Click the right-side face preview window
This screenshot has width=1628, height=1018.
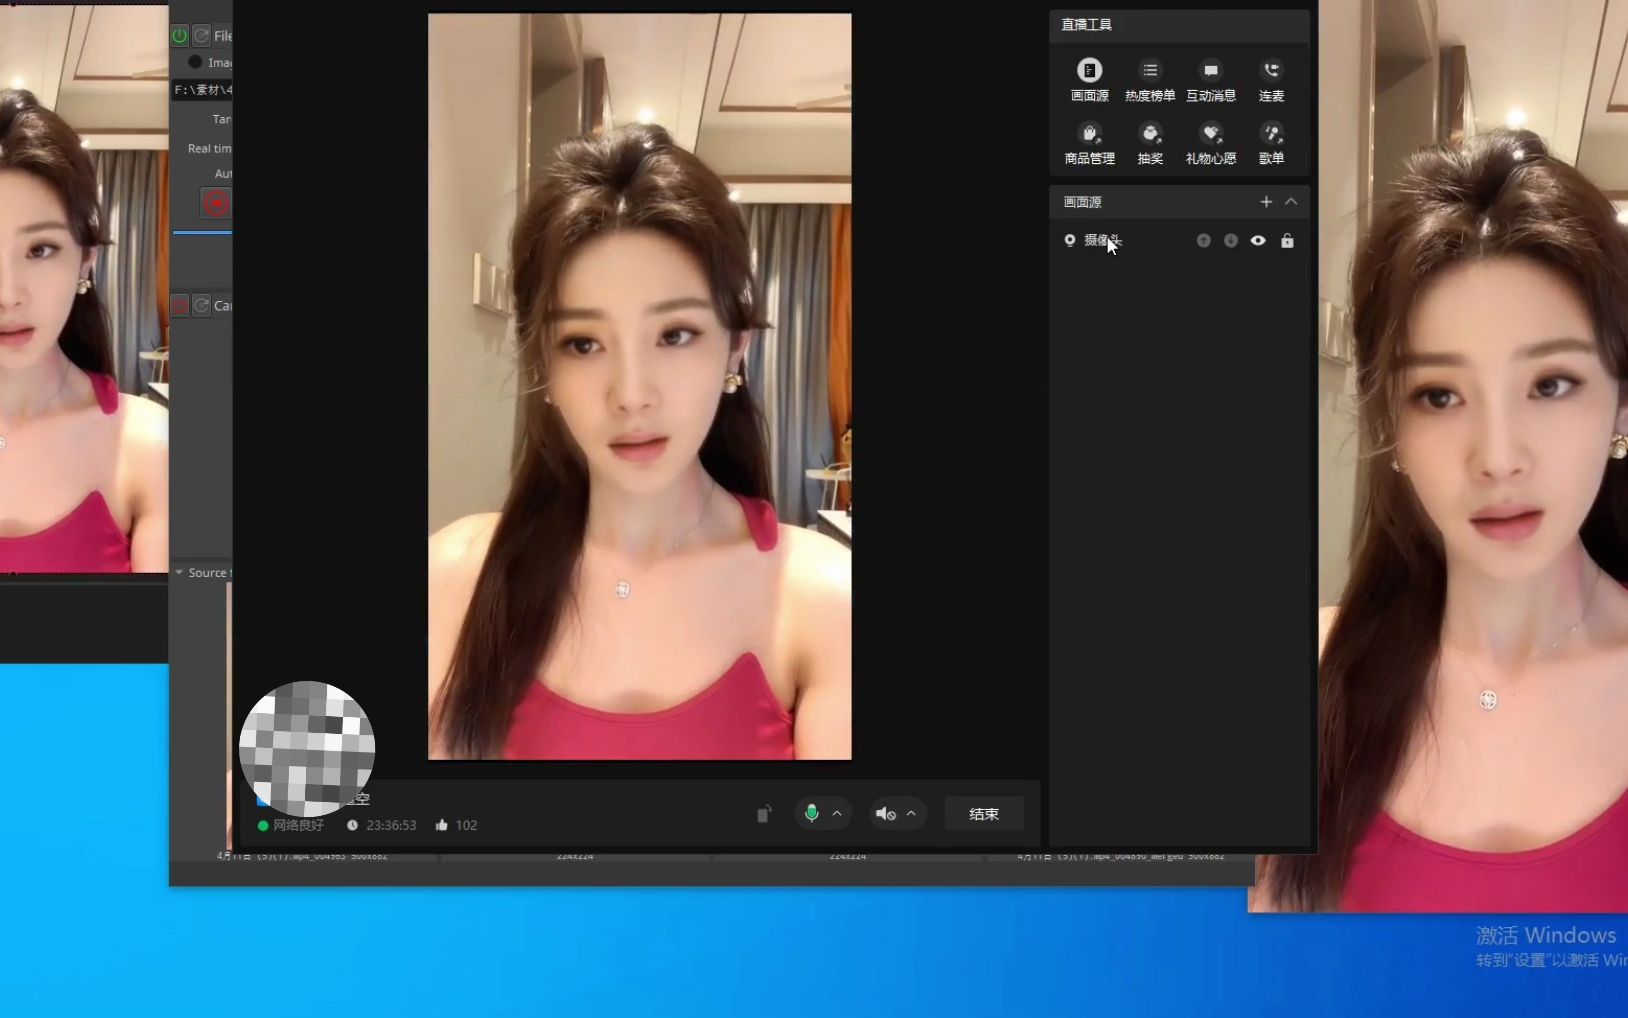1473,456
